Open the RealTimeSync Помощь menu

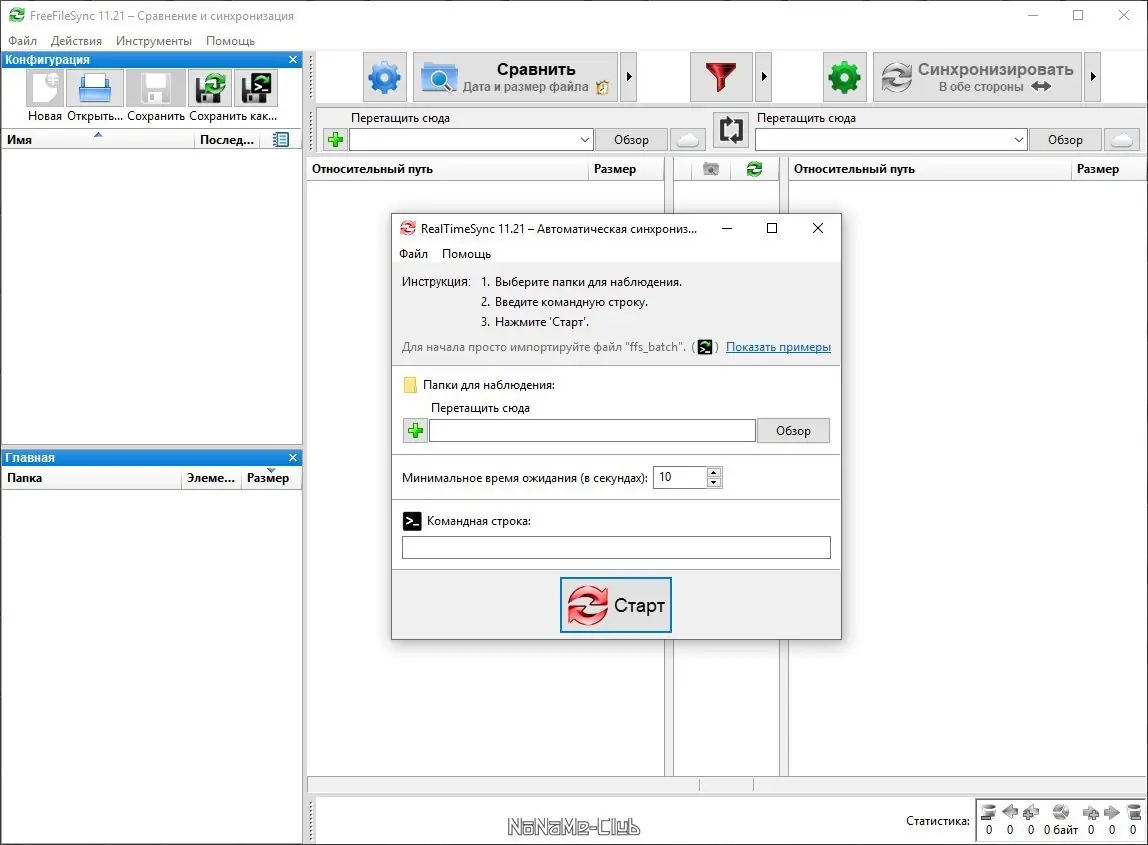(x=466, y=254)
